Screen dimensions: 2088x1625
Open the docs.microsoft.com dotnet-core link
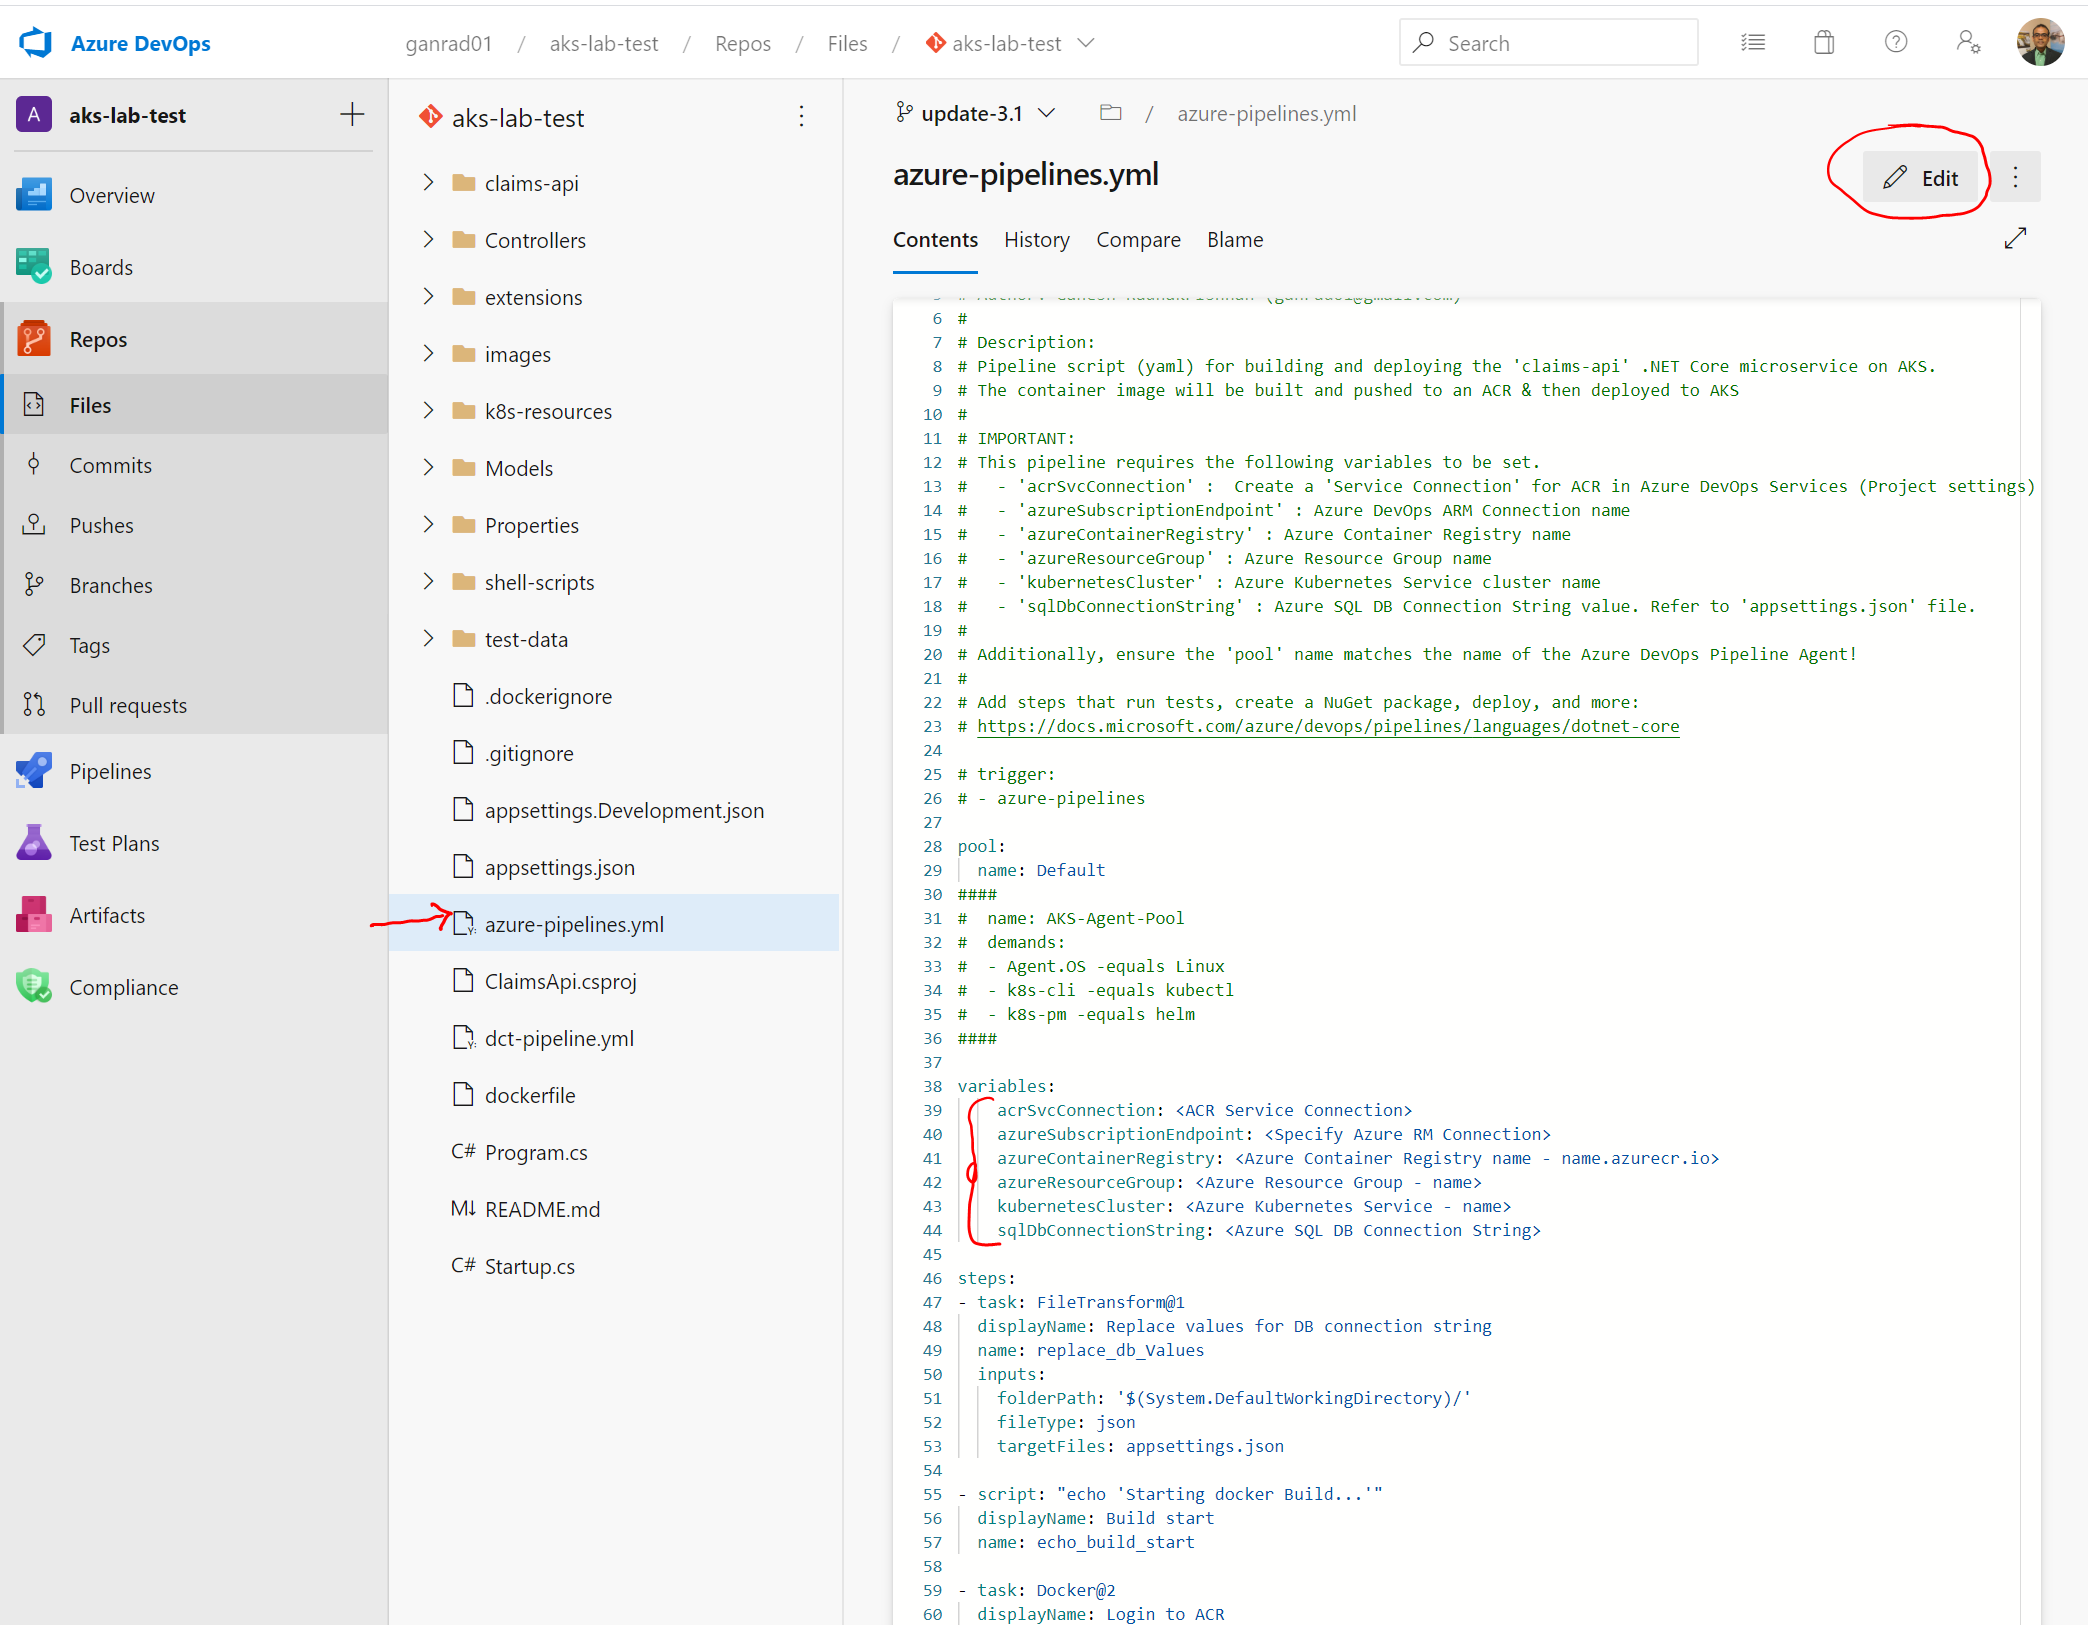click(1327, 727)
